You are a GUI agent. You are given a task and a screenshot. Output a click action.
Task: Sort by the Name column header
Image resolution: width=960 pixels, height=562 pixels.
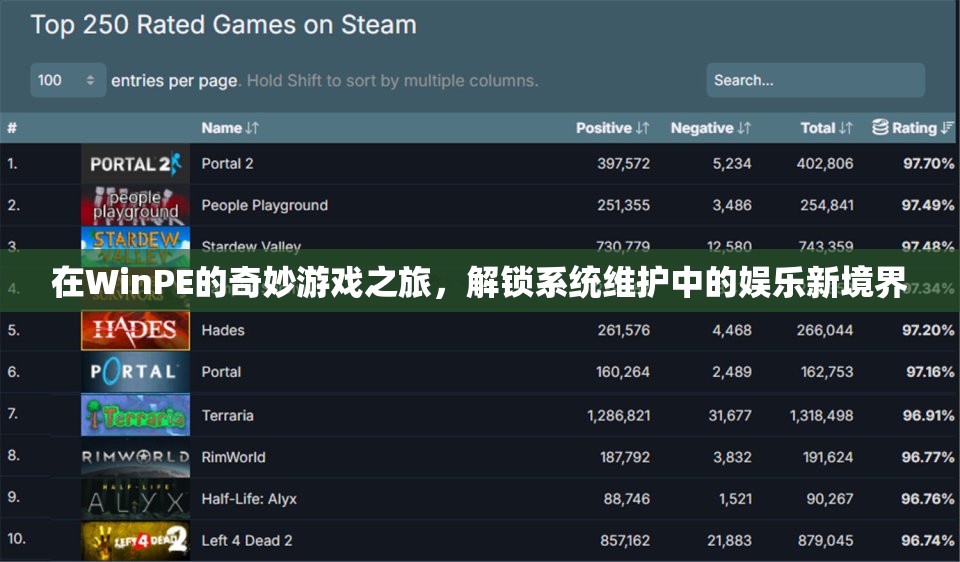point(230,128)
